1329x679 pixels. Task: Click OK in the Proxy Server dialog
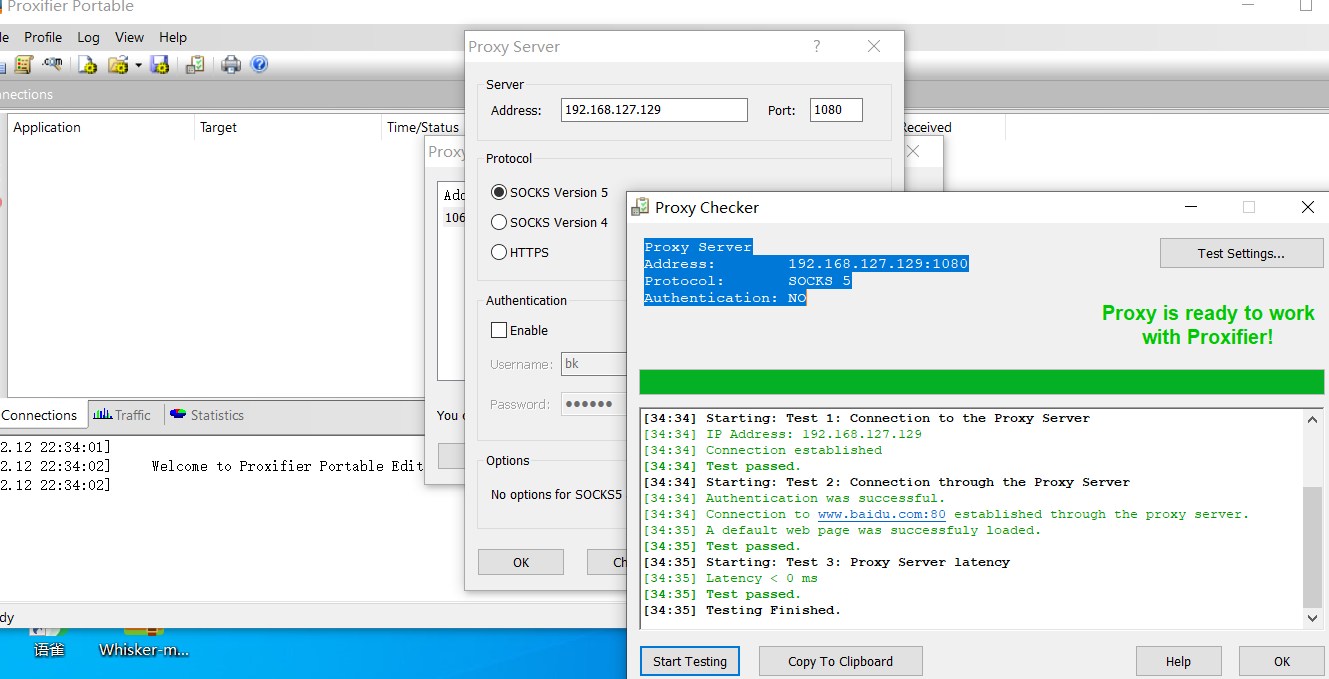coord(521,562)
